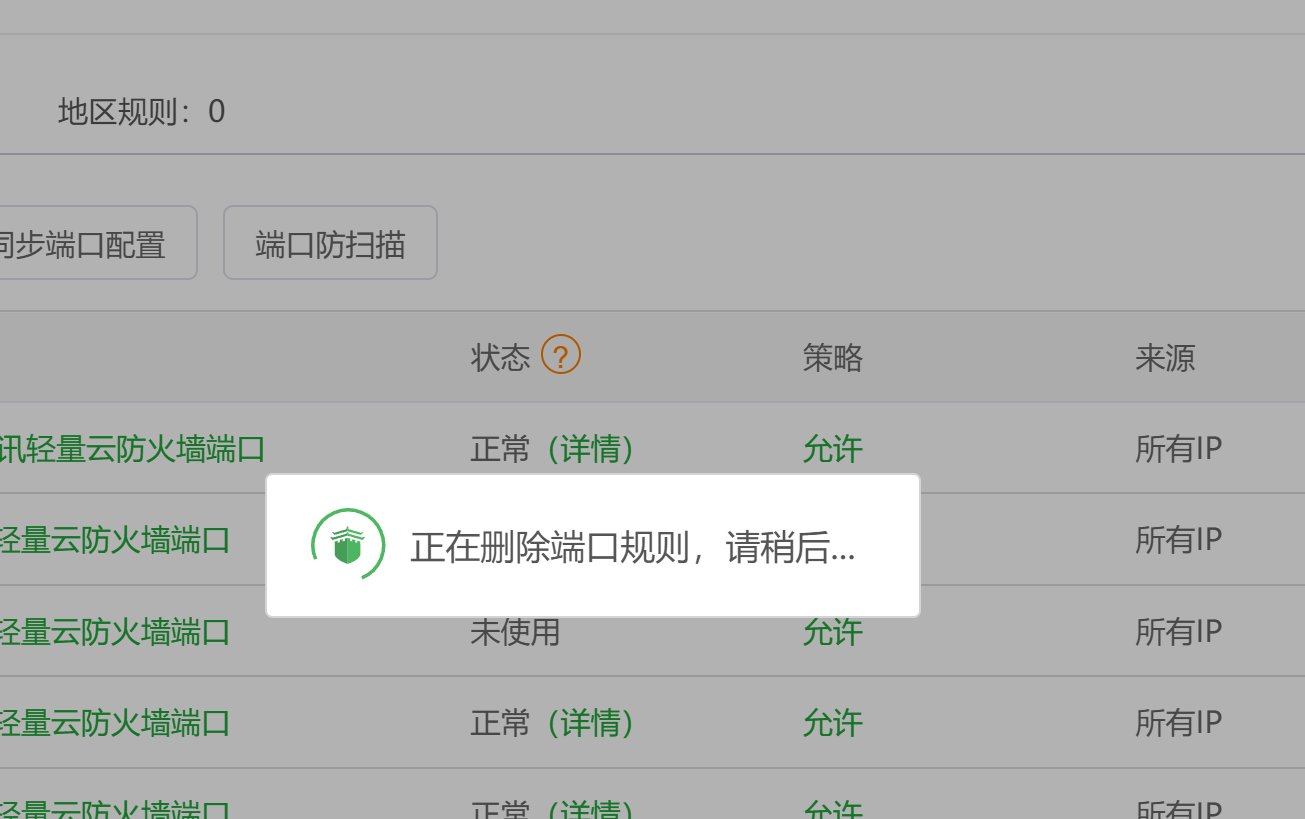Click 所有IP in the 讯轻量云防火墙端口 row
The width and height of the screenshot is (1305, 819).
[x=1178, y=449]
